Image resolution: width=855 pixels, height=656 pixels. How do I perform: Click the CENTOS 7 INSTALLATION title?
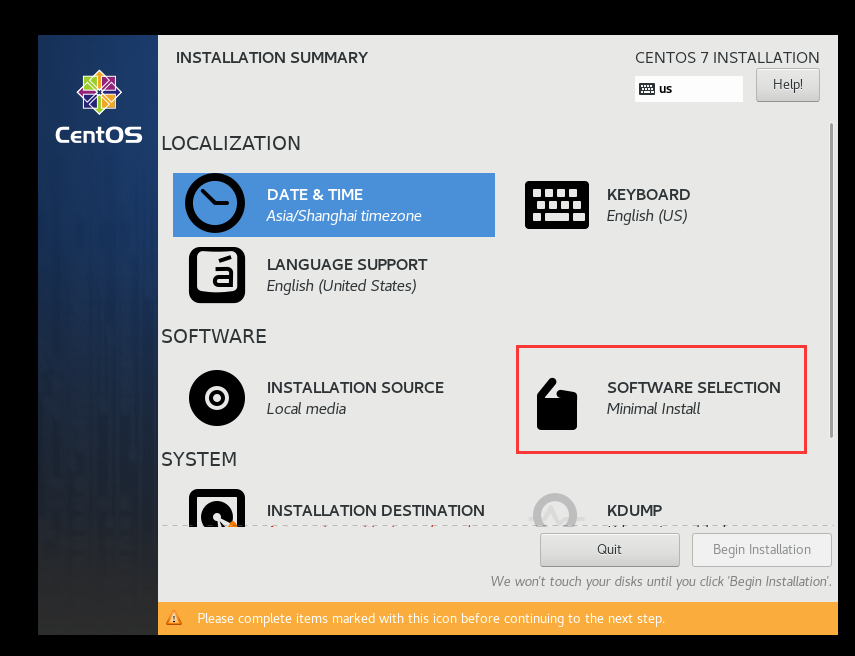tap(727, 58)
